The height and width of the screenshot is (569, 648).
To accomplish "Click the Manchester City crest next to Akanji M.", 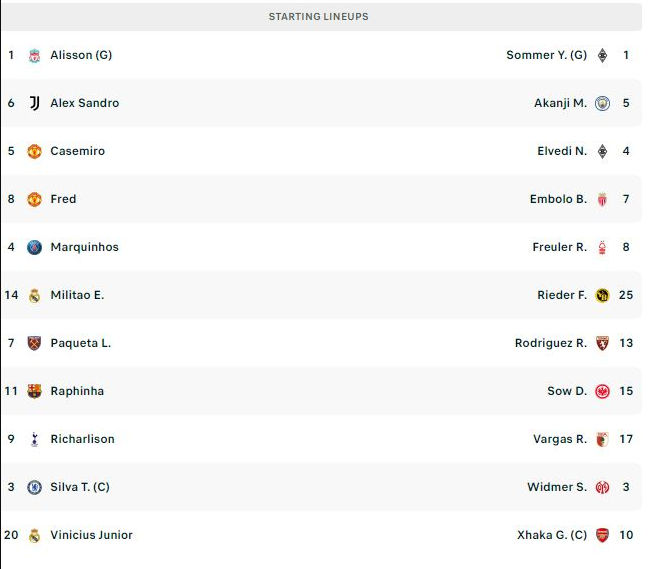I will coord(602,103).
